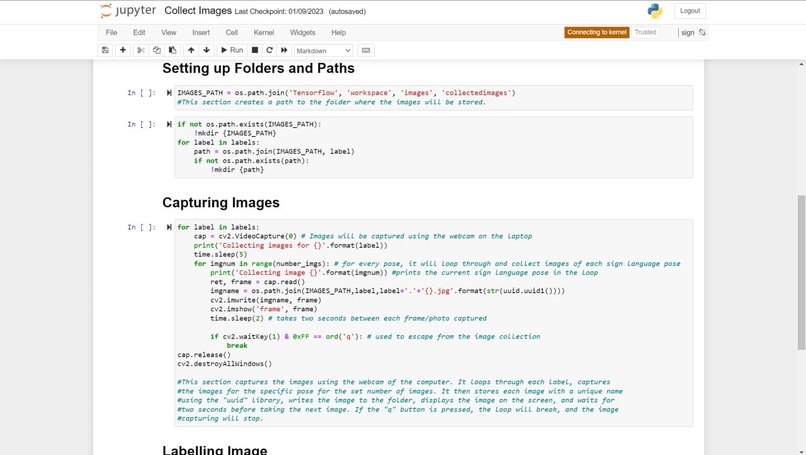
Task: Open the Kernel menu
Action: click(264, 32)
